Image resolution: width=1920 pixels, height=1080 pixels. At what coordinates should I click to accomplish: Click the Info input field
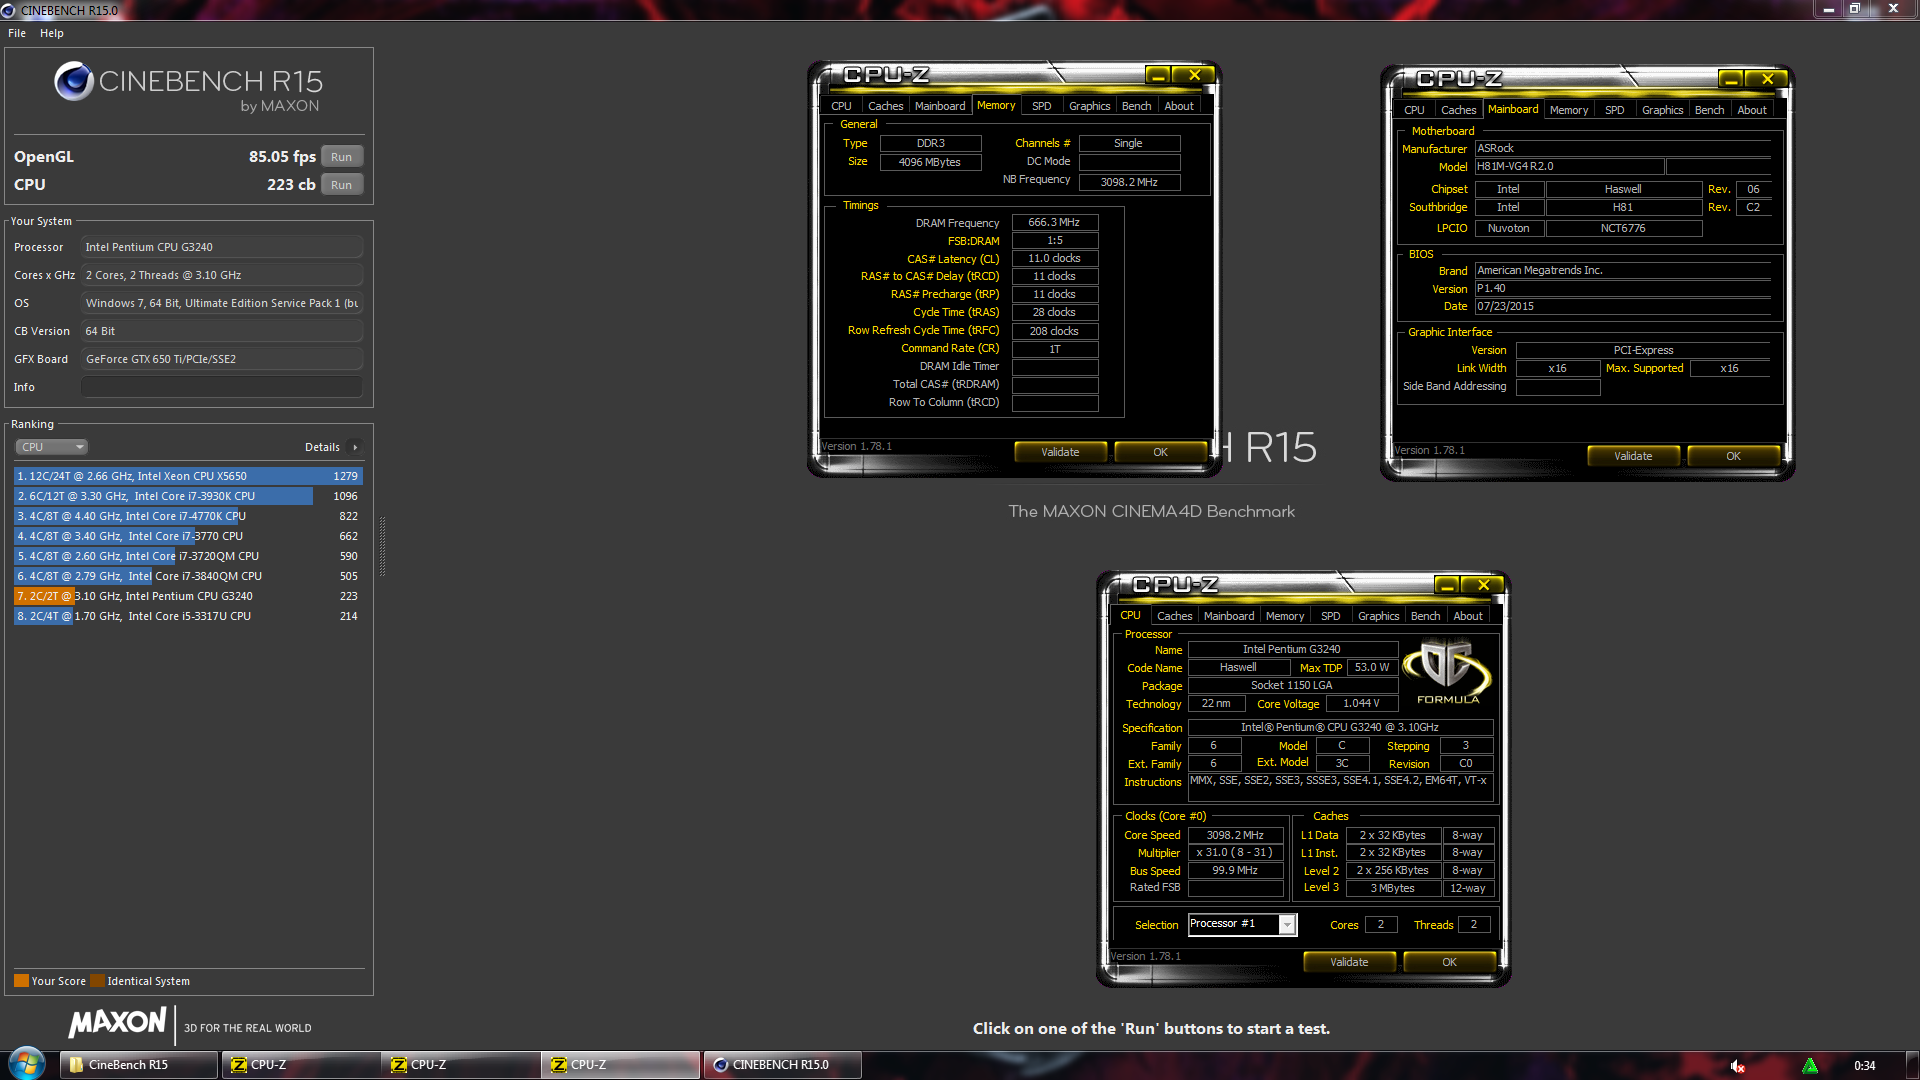(221, 387)
